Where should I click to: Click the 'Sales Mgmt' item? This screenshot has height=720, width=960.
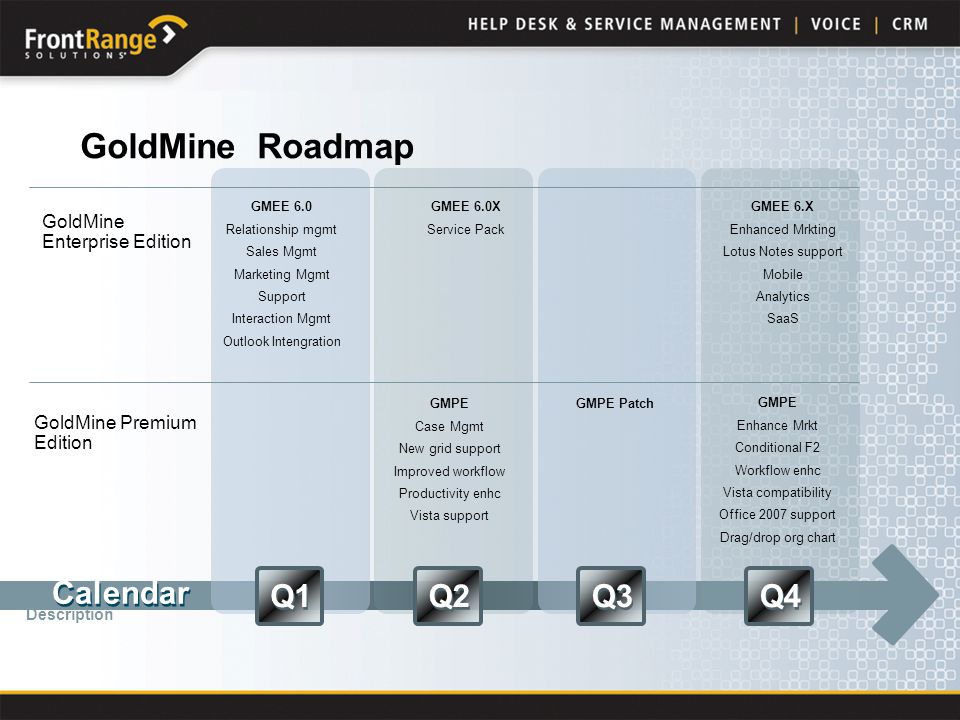click(281, 252)
